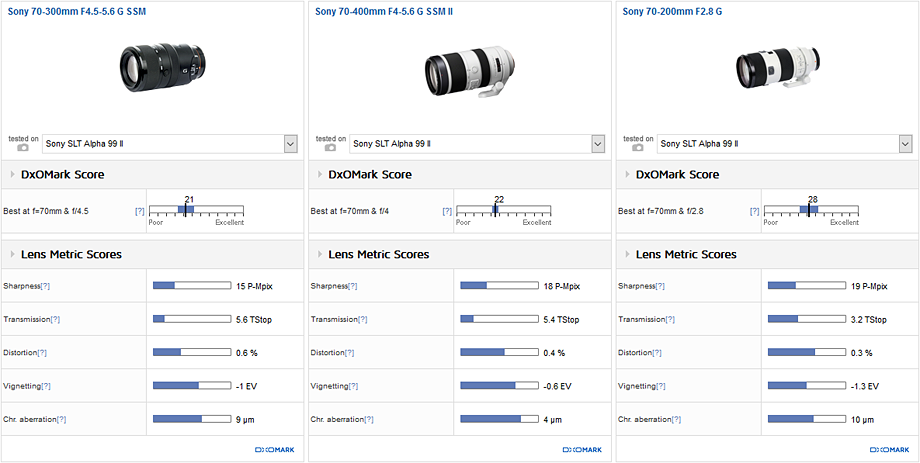Collapse Lens Metric Scores for 70-400mm lens
This screenshot has width=920, height=463.
[x=320, y=254]
